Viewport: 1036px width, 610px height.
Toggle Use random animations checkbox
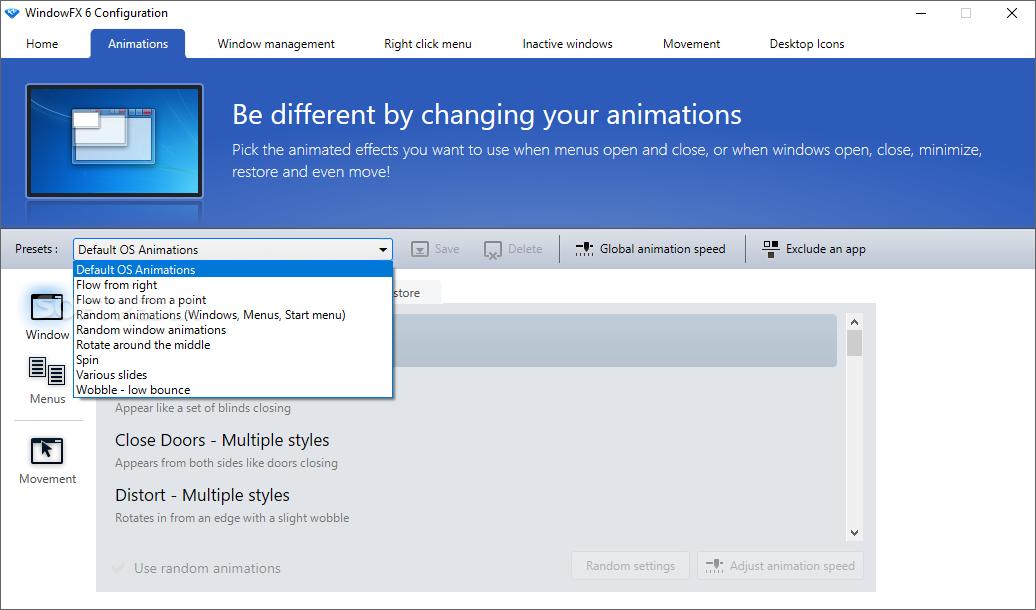[x=118, y=568]
